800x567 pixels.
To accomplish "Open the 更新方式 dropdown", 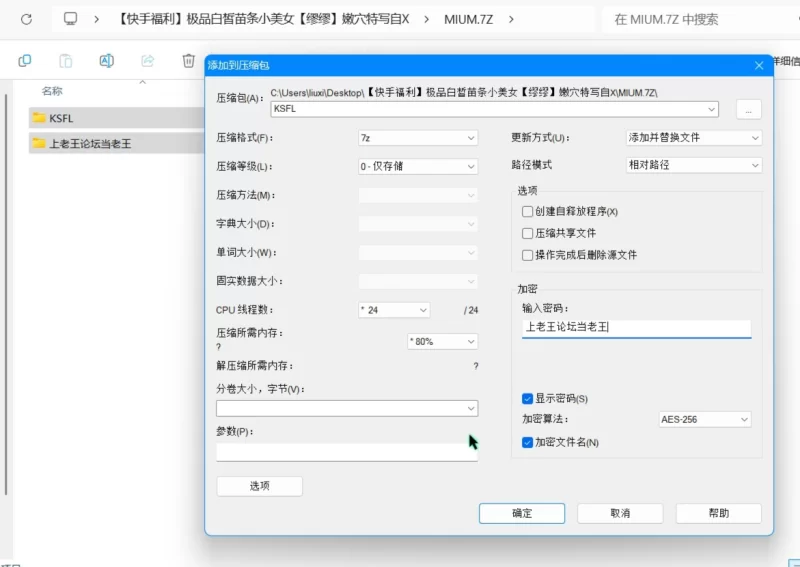I will tap(694, 138).
